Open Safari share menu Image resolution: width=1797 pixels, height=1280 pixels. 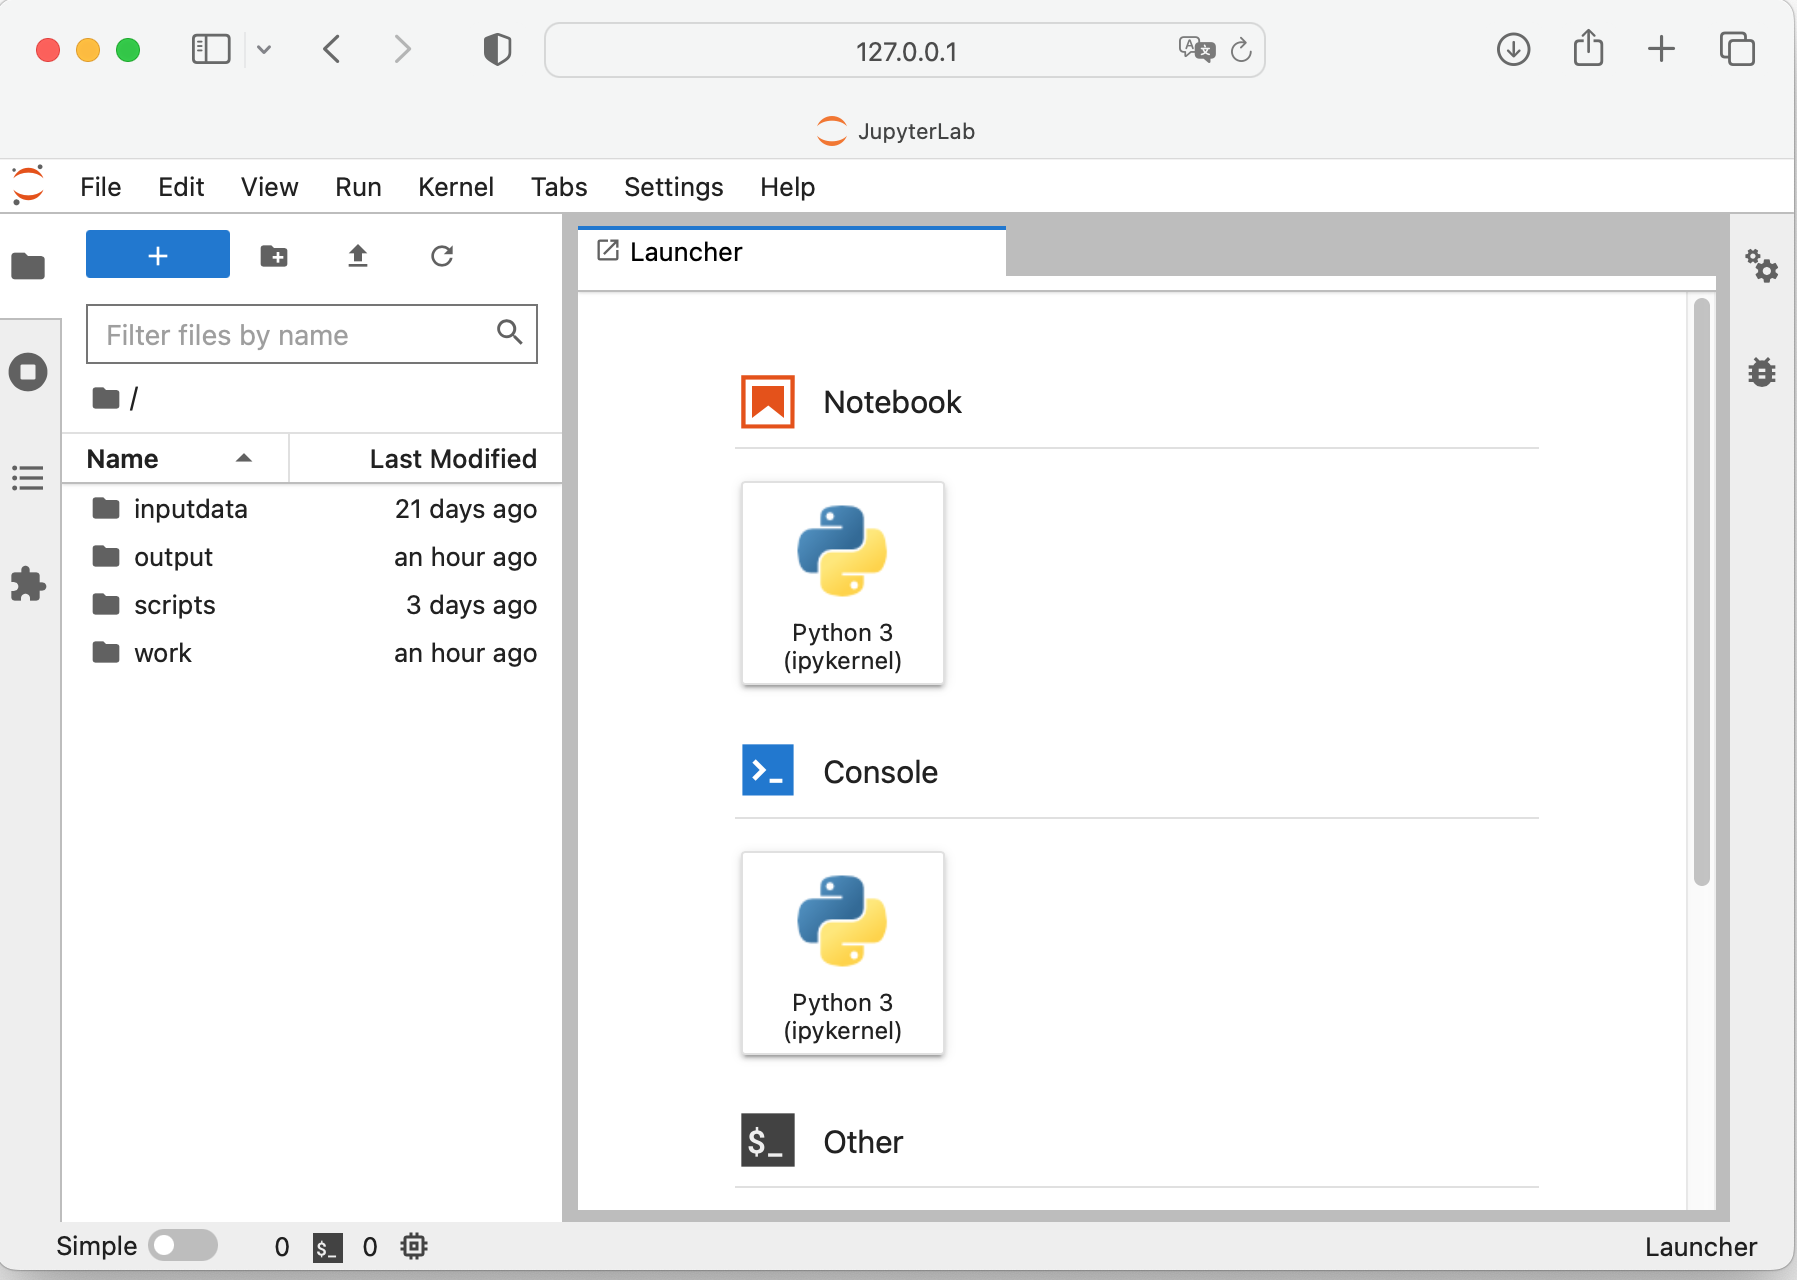pyautogui.click(x=1588, y=48)
